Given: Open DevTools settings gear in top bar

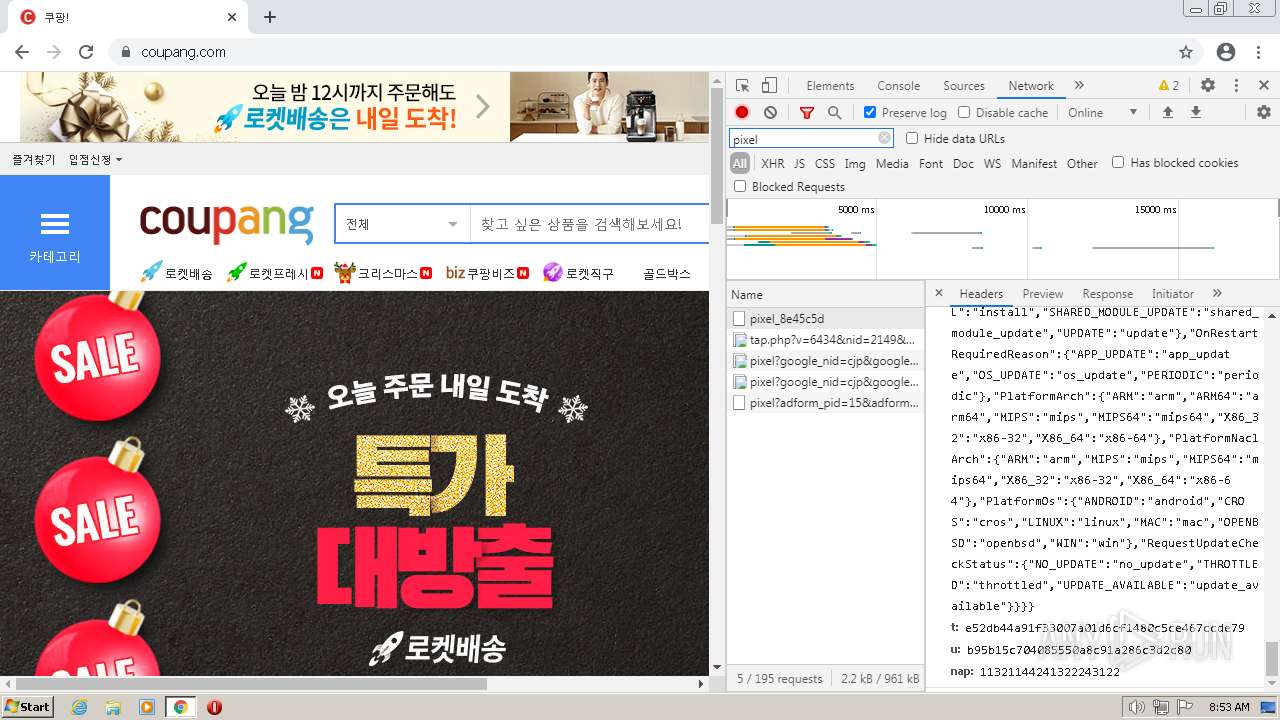Looking at the screenshot, I should click(x=1208, y=86).
